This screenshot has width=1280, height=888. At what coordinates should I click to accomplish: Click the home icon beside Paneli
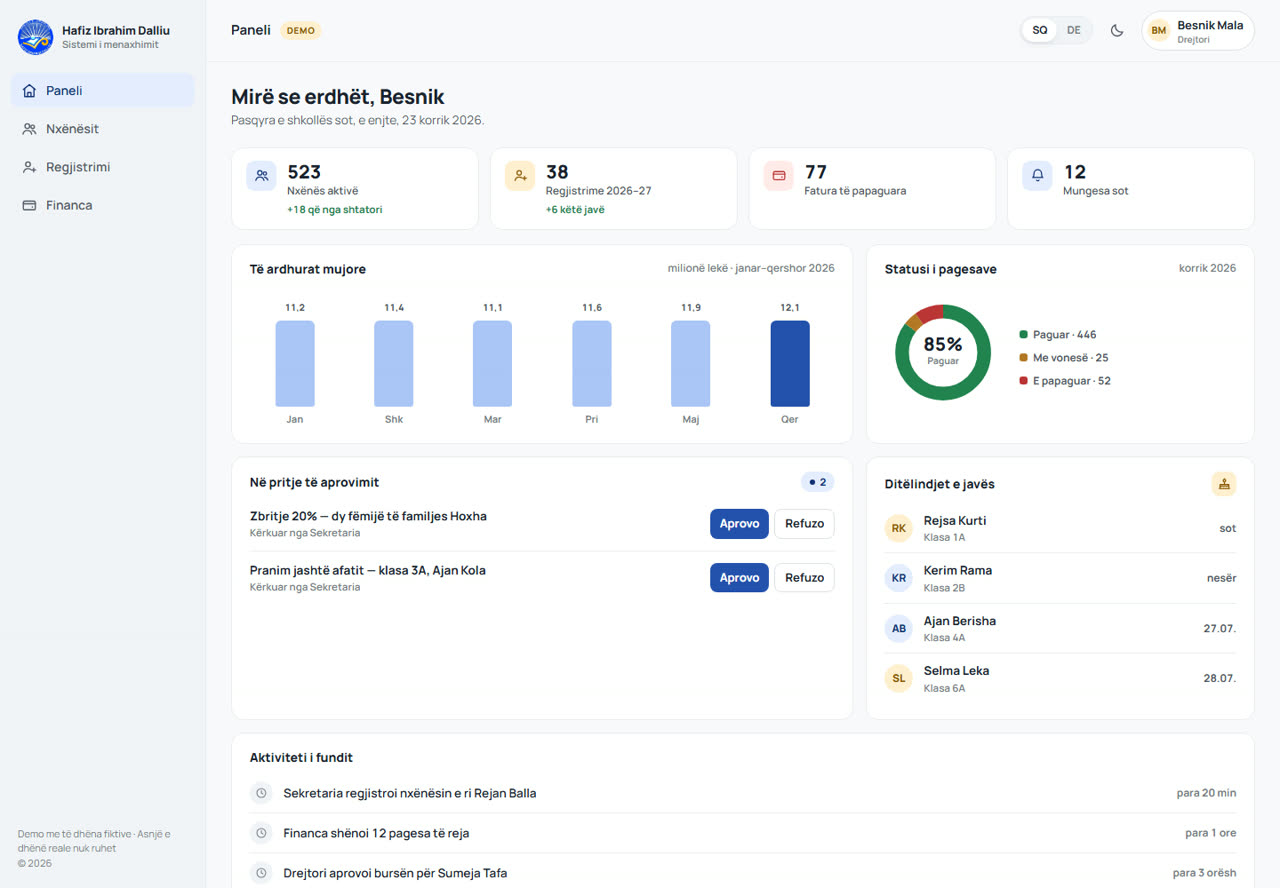[29, 91]
